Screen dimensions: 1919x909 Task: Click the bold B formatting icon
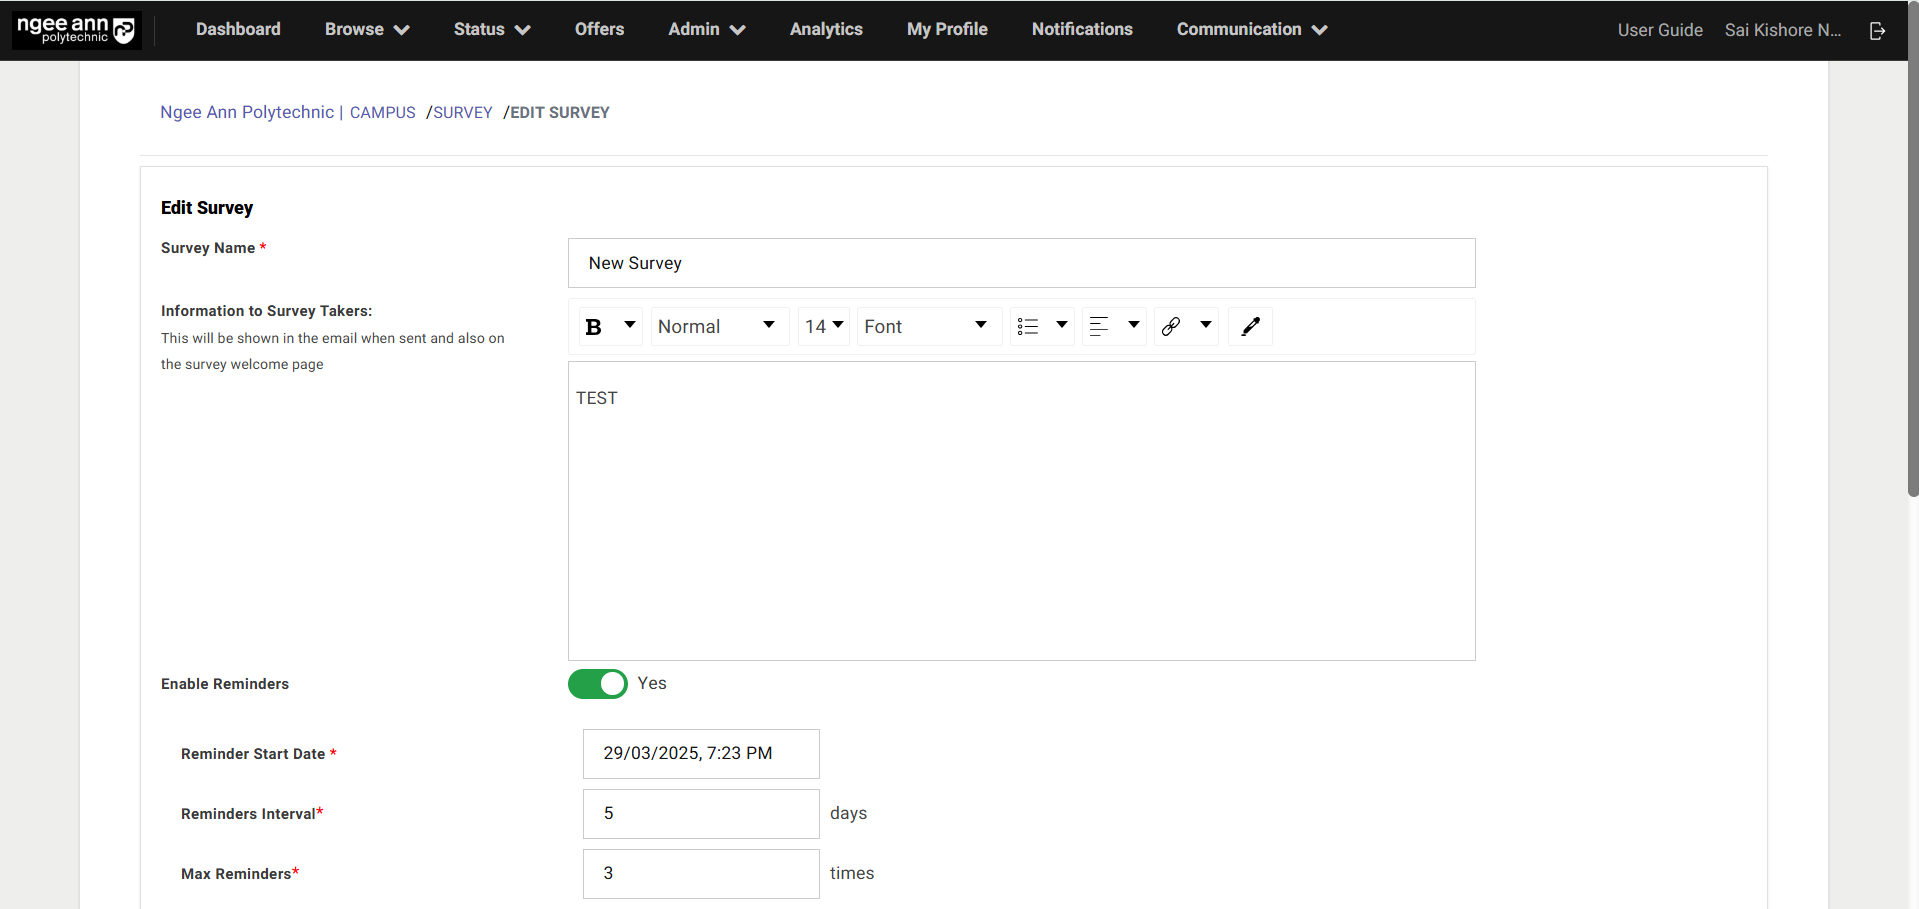click(594, 327)
